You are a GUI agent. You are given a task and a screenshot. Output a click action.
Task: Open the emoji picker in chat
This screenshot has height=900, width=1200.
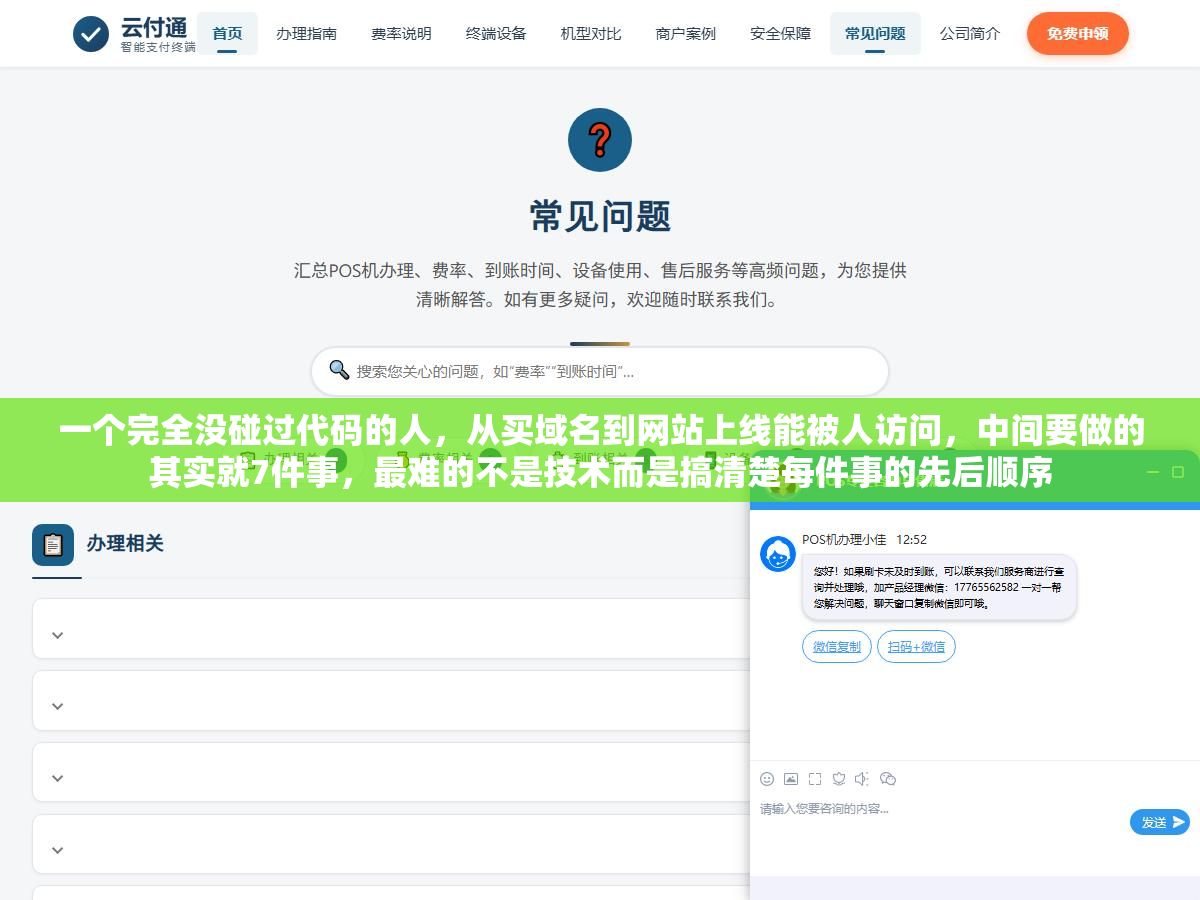click(x=767, y=778)
